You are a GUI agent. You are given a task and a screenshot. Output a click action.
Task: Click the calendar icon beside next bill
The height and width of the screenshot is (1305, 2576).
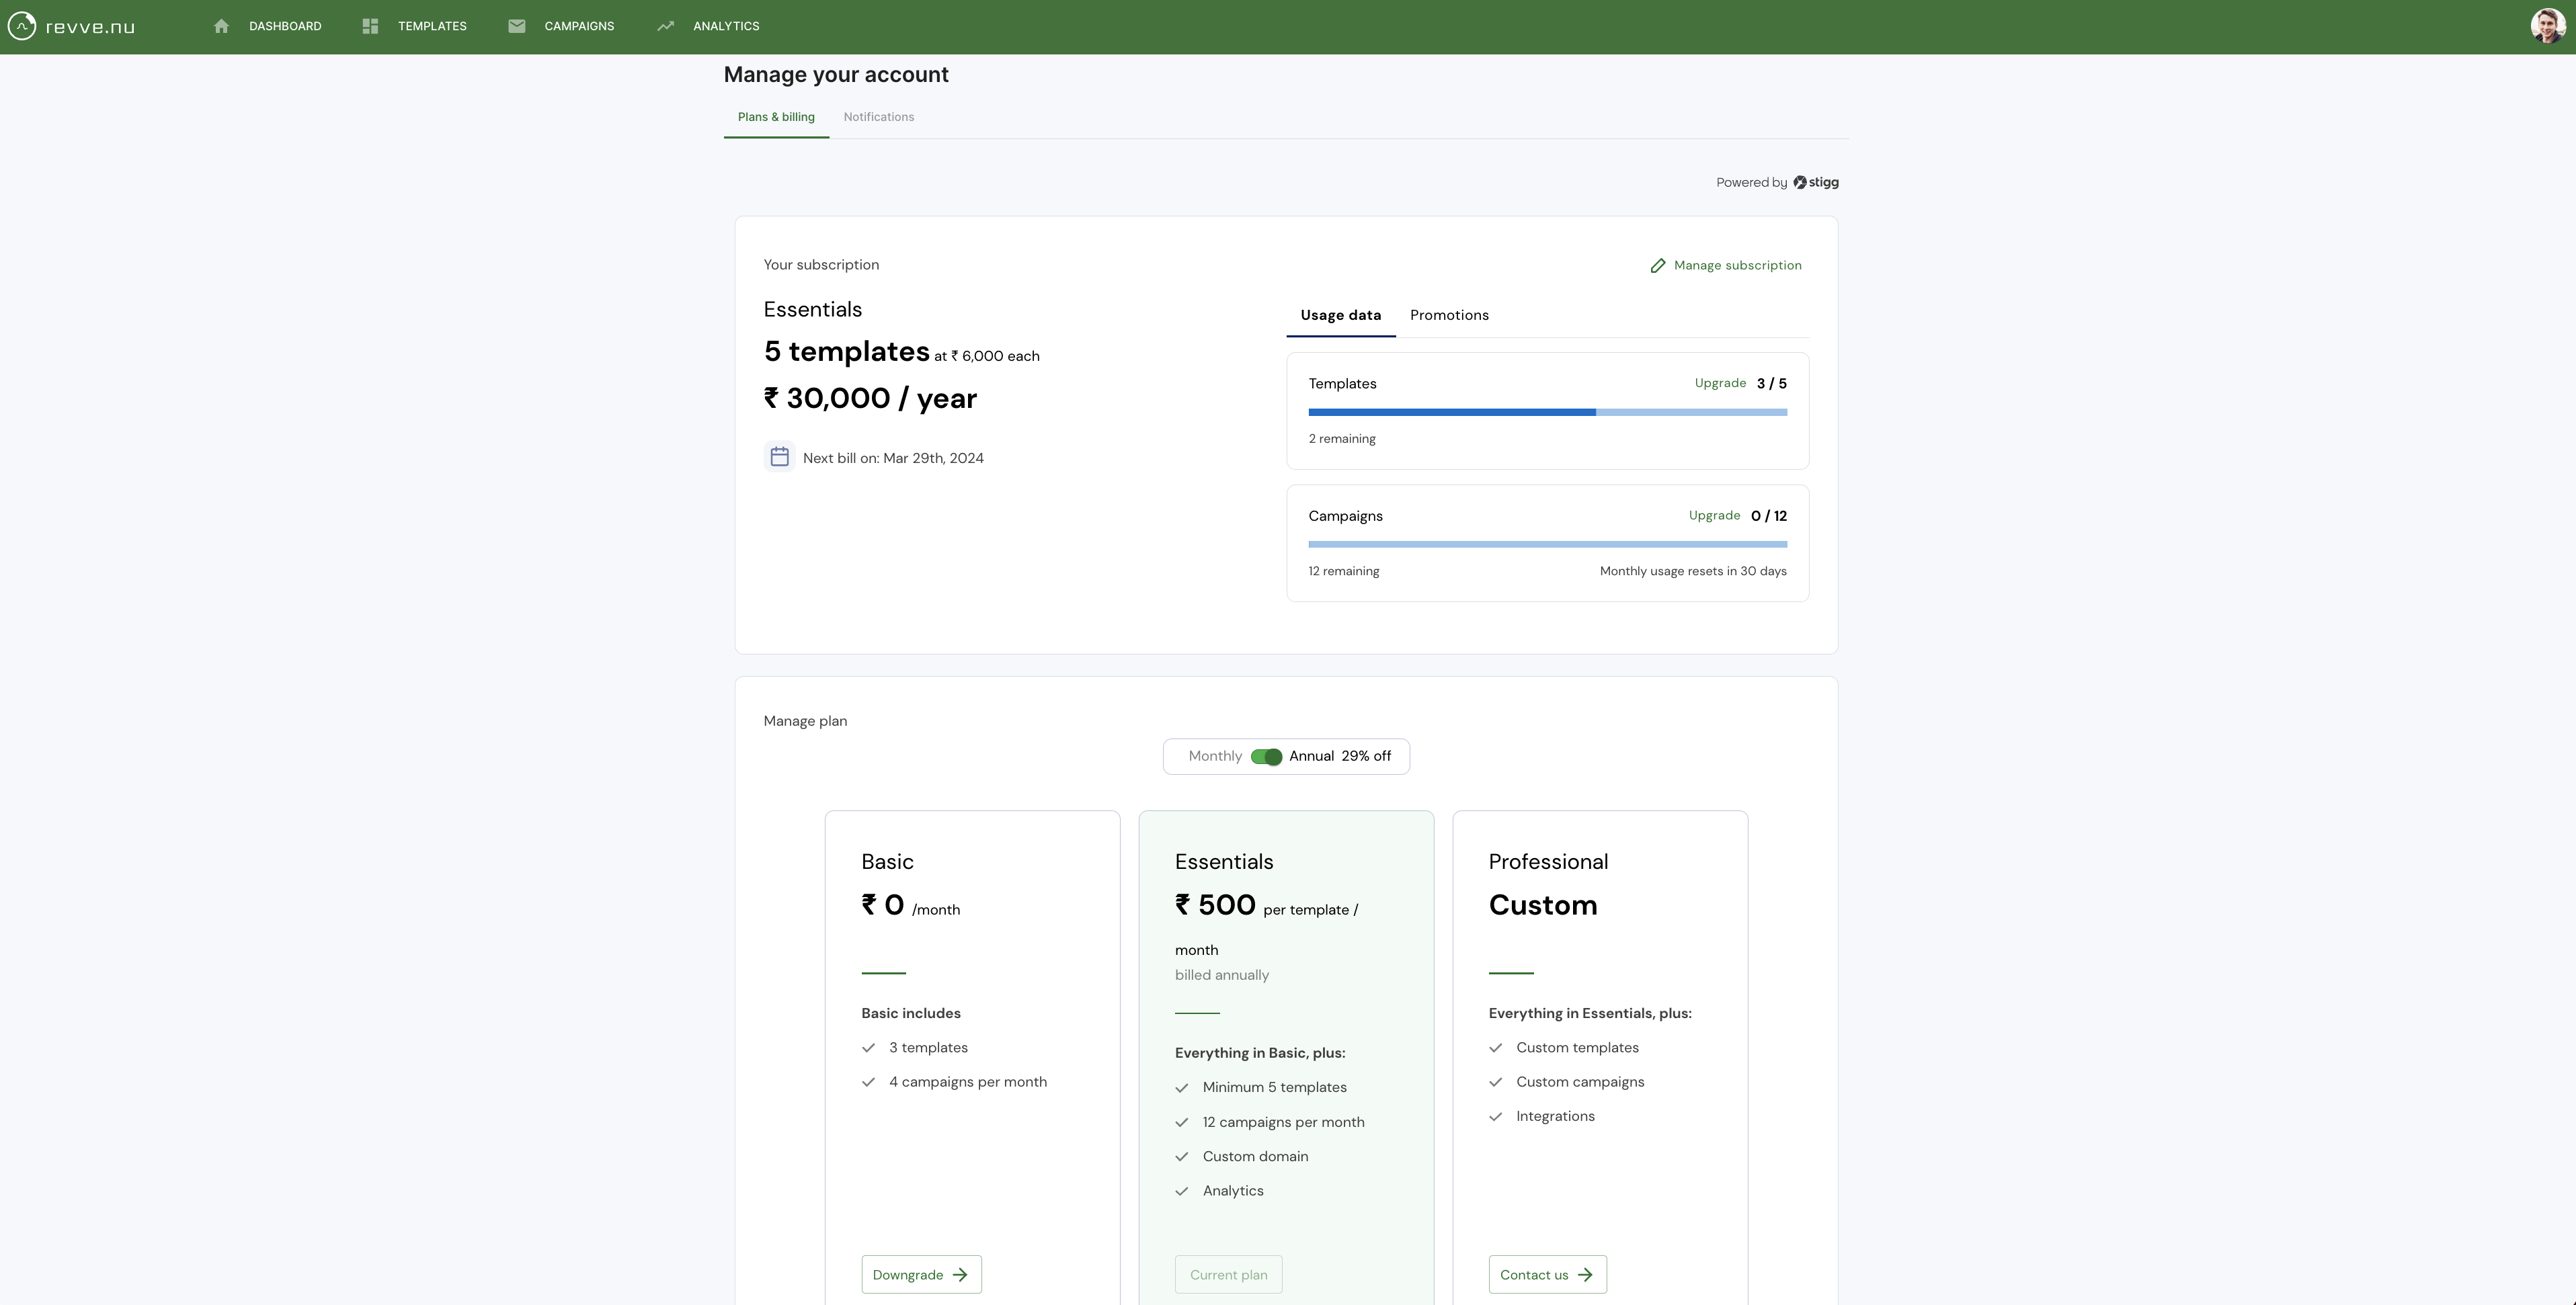pyautogui.click(x=779, y=457)
